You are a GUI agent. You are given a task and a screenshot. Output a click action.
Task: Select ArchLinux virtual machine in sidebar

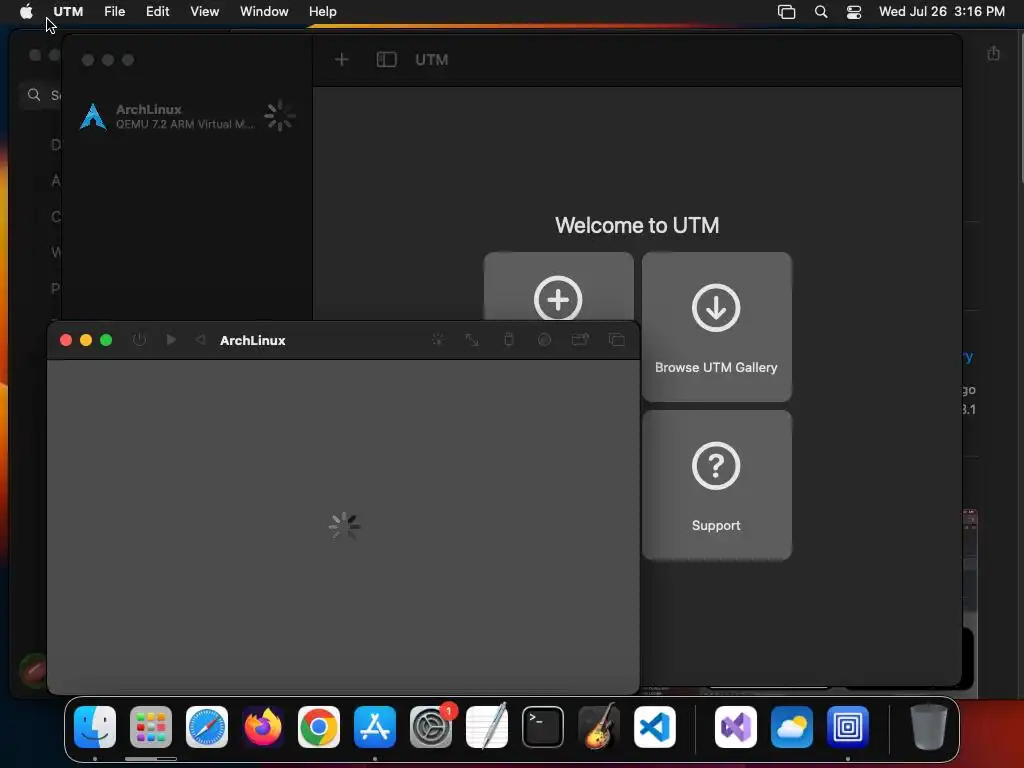click(187, 116)
